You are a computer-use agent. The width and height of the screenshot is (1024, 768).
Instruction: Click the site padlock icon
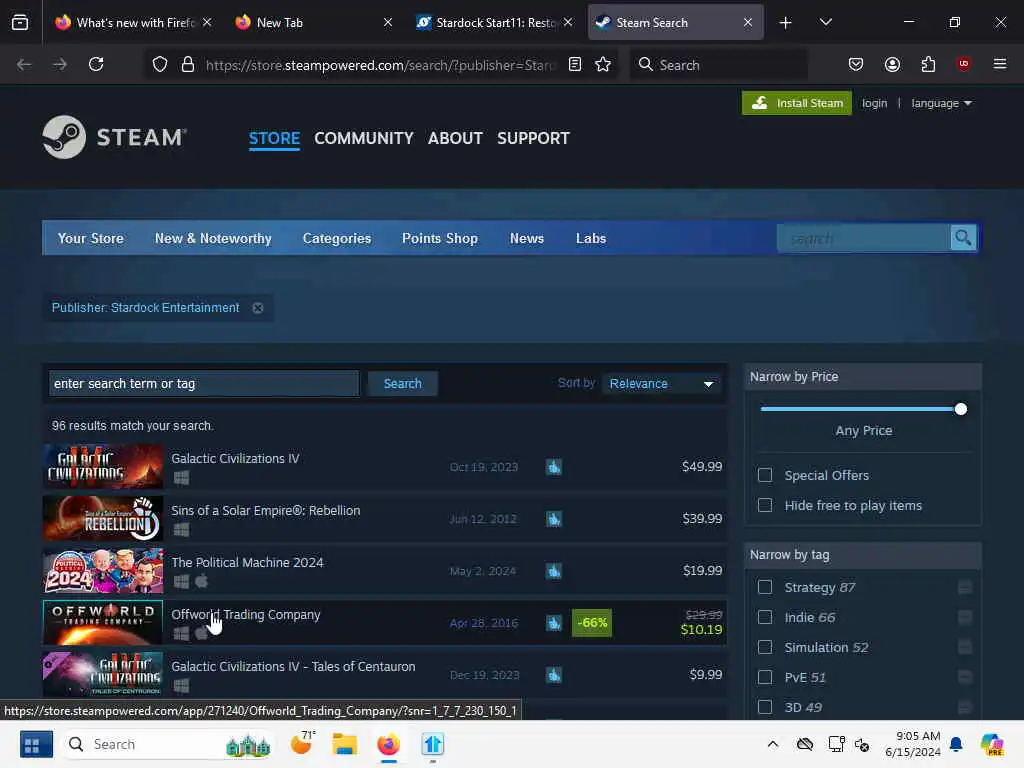point(188,64)
